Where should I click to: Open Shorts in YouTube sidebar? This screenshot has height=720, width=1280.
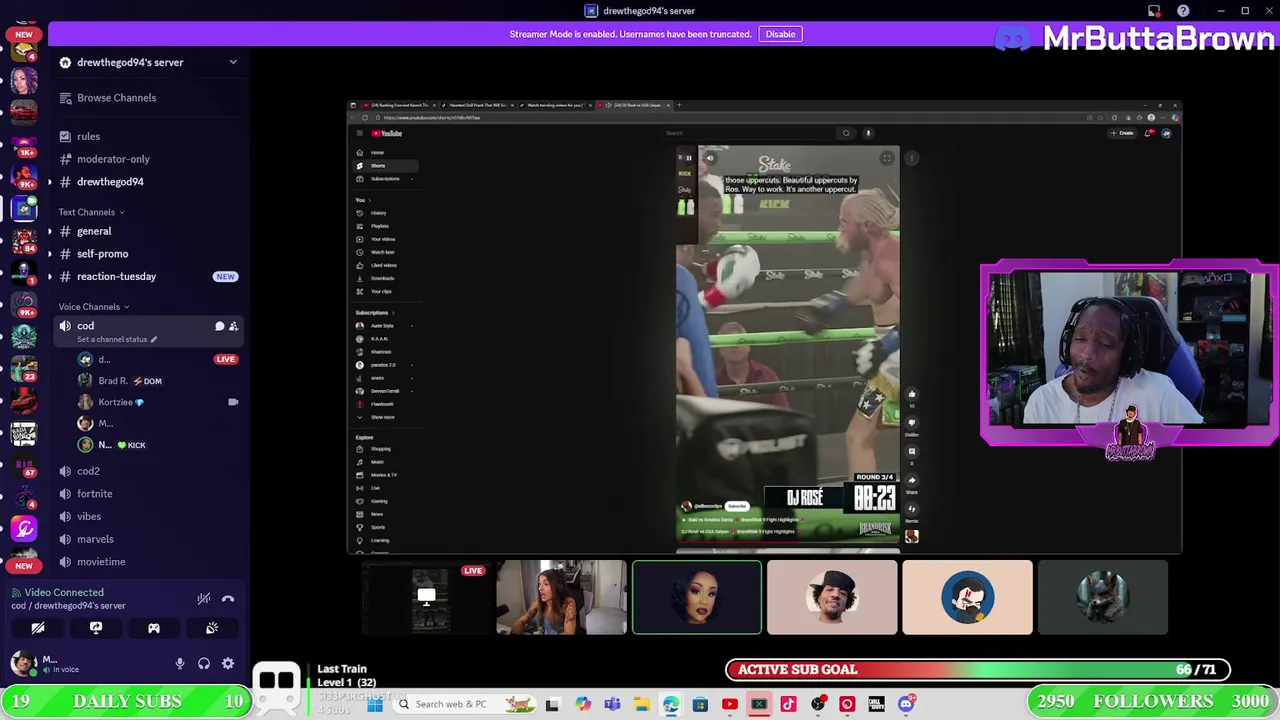tap(386, 165)
